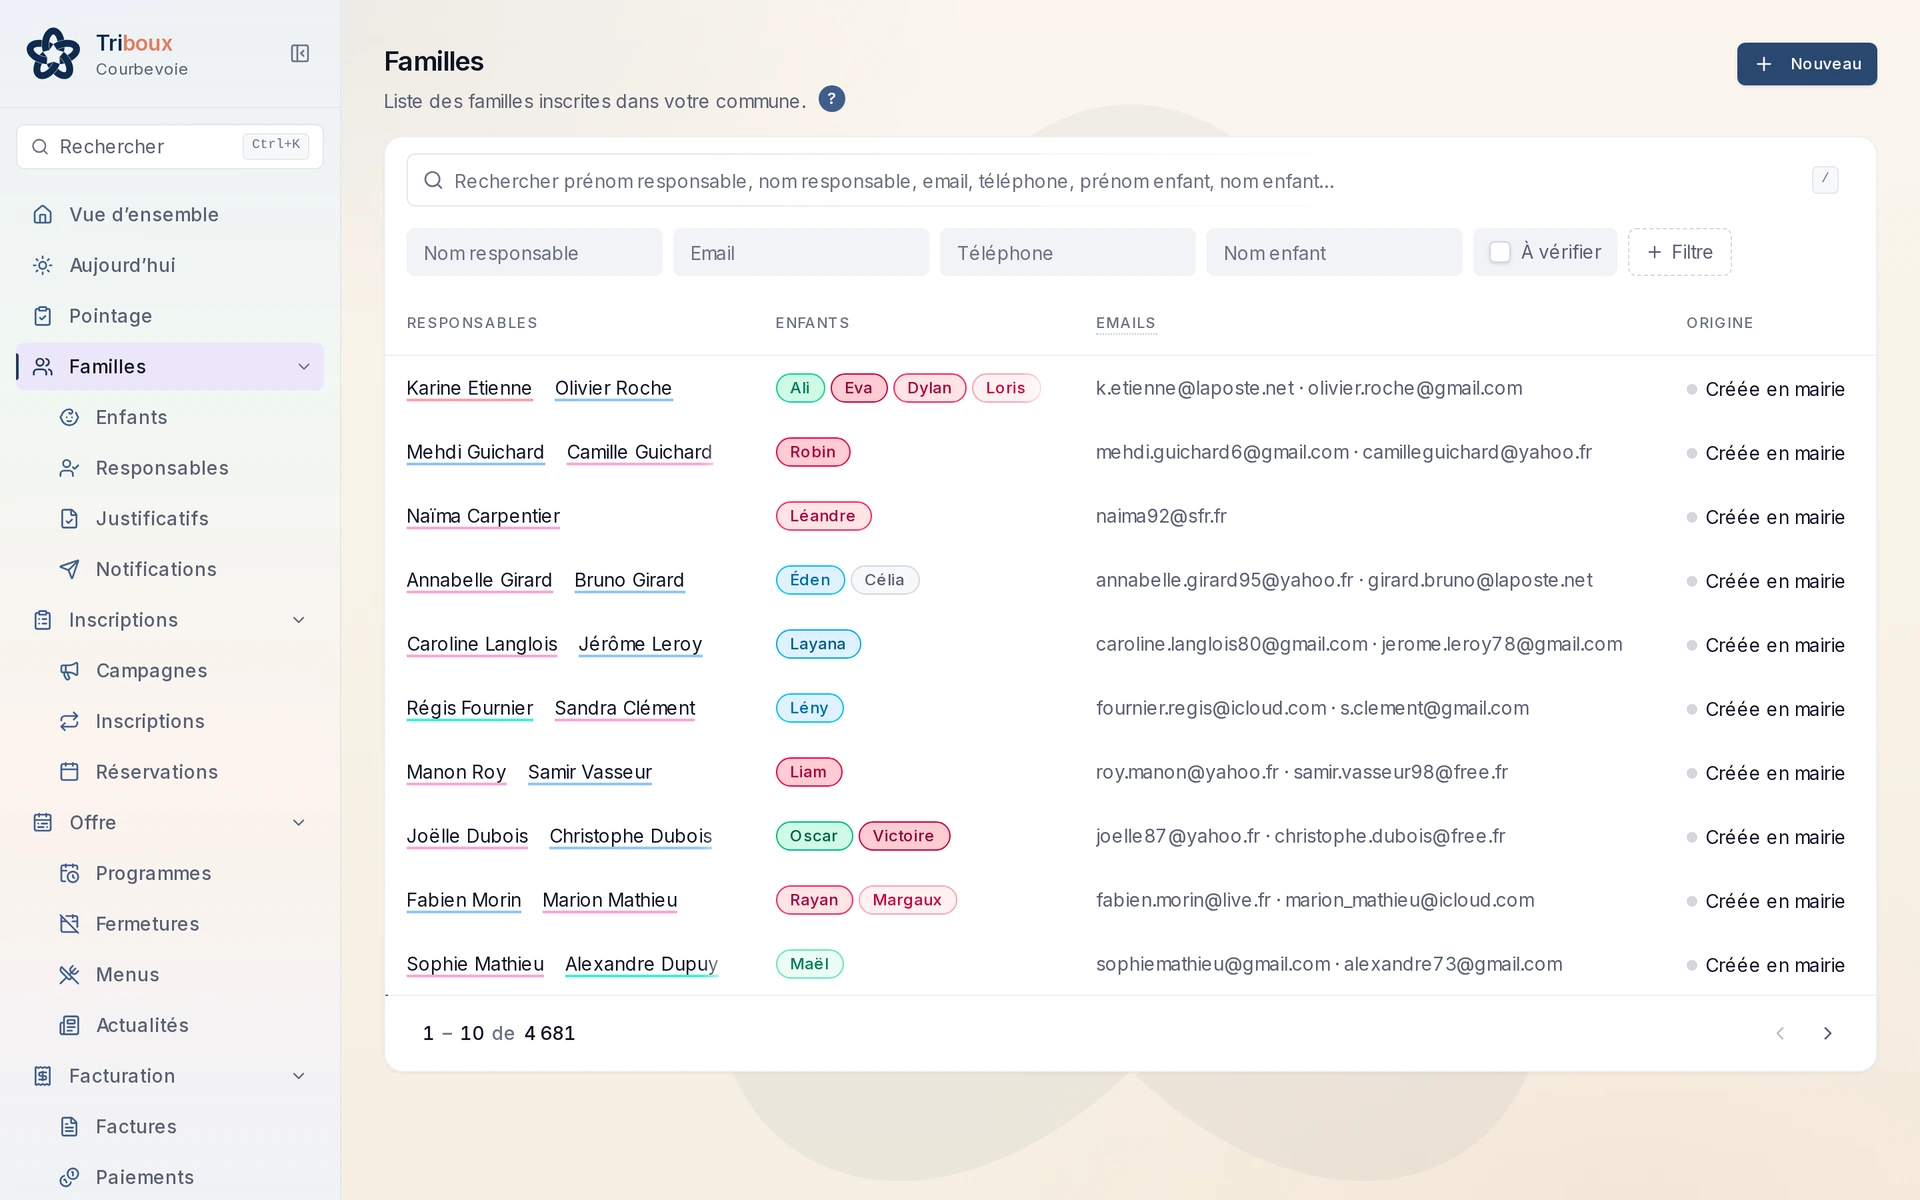Click the Campagnes megaphone icon
The width and height of the screenshot is (1920, 1200).
point(69,671)
